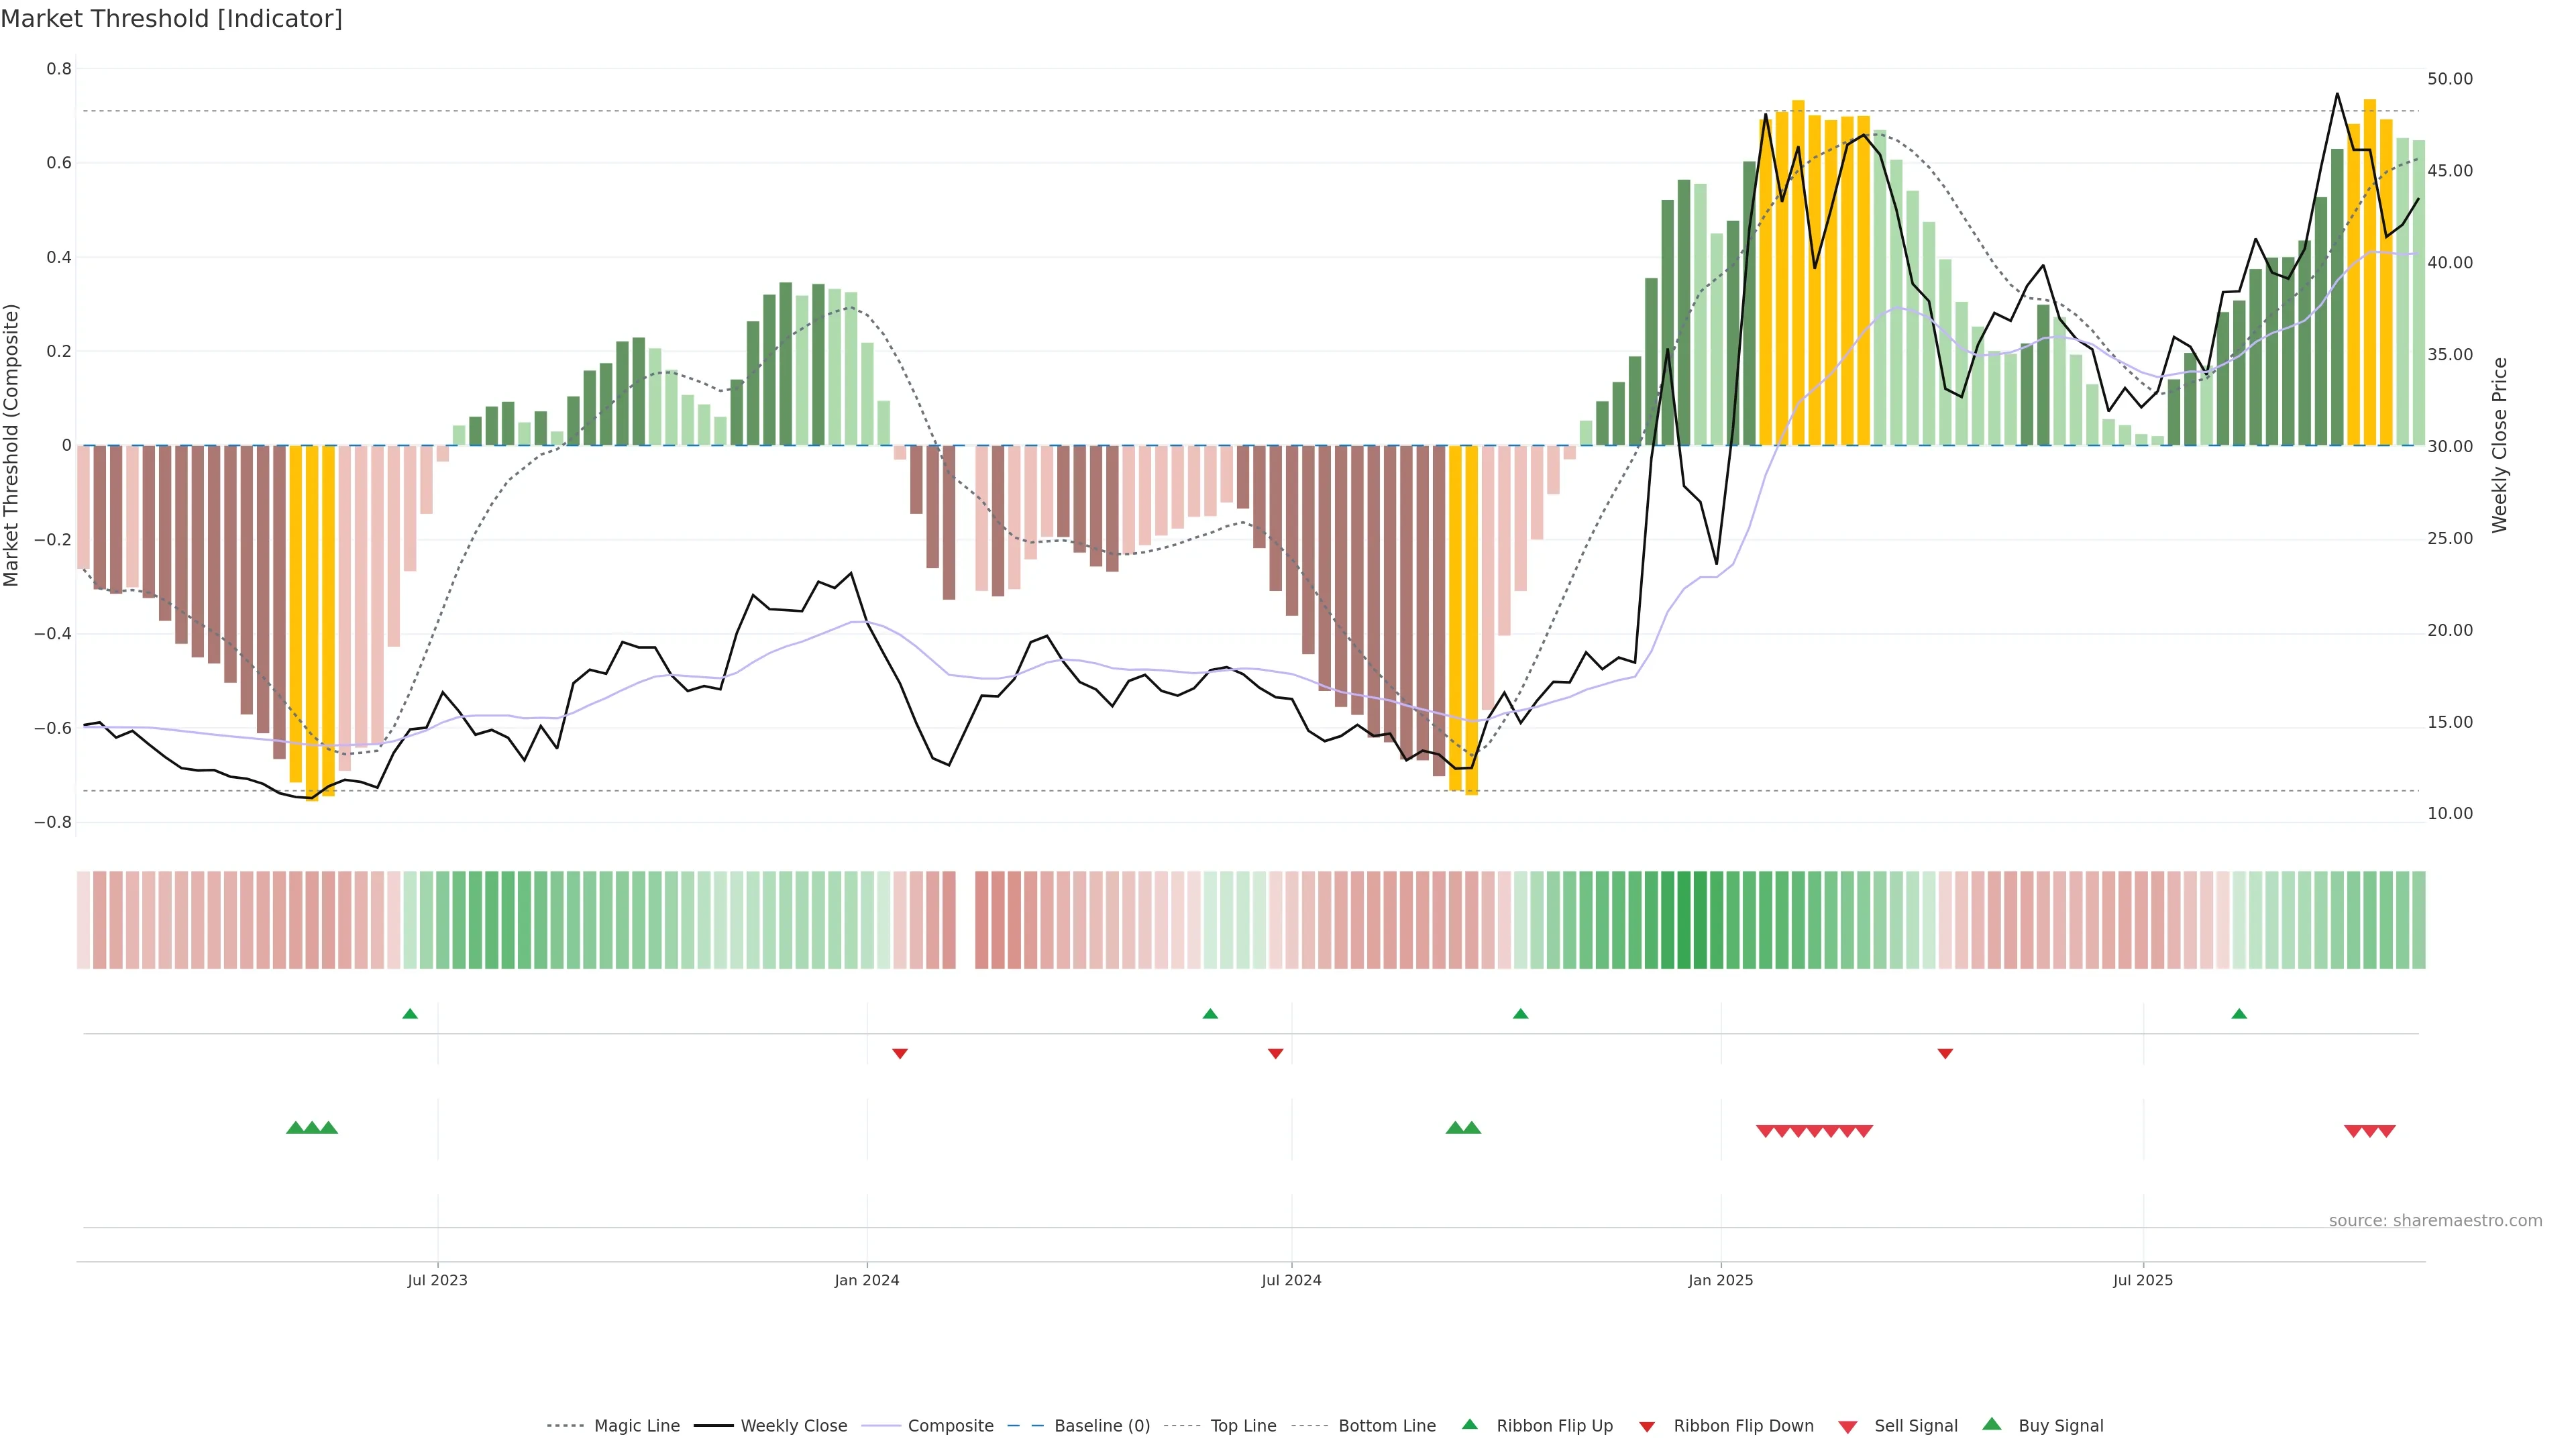The width and height of the screenshot is (2576, 1449).
Task: Click the Sell Signal legend icon
Action: 1847,1427
